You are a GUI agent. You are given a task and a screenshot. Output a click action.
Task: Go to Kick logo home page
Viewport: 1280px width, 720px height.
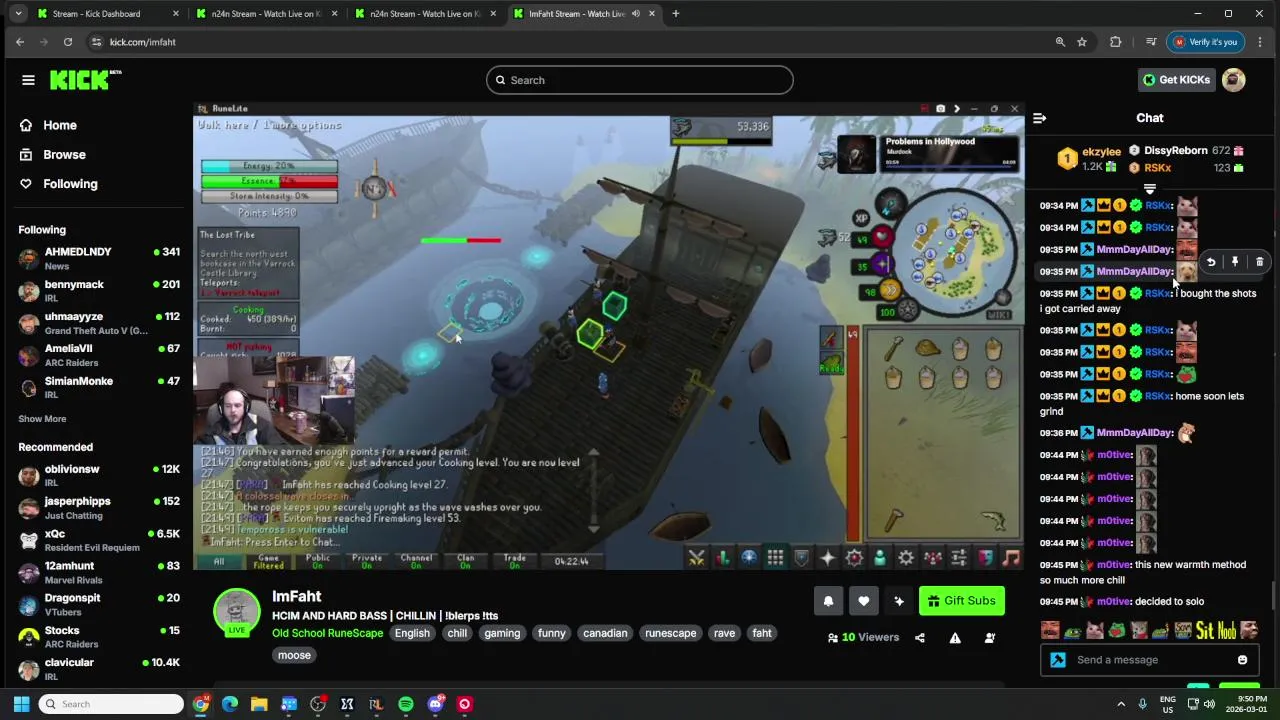pos(85,80)
